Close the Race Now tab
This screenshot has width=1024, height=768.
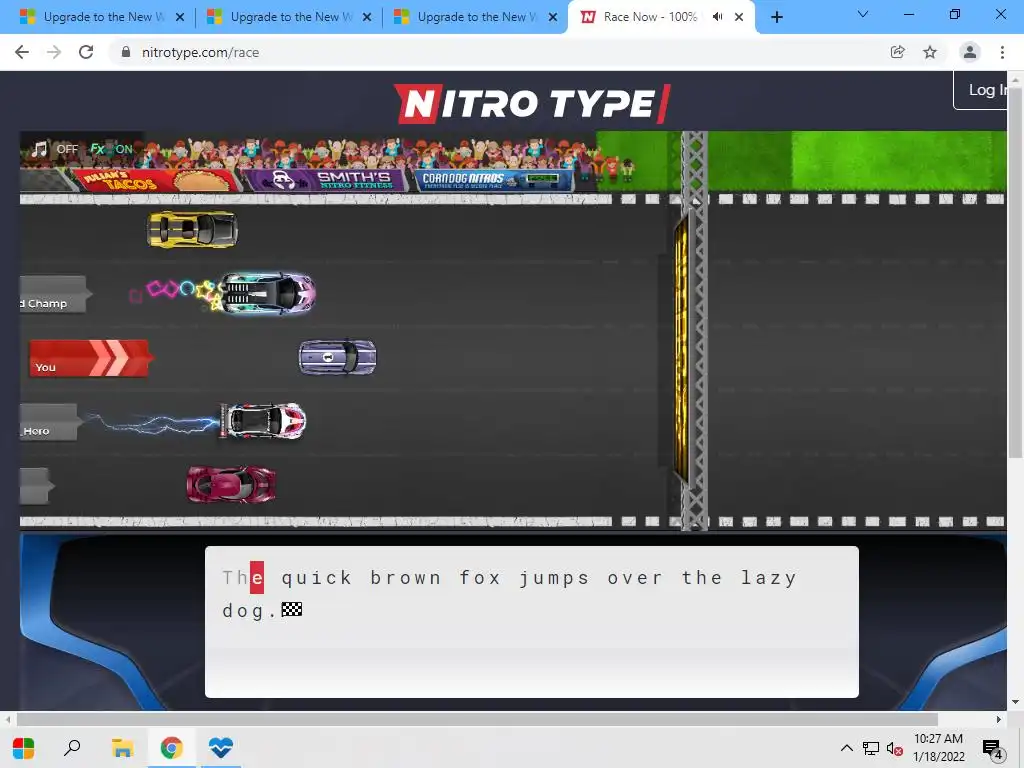click(739, 17)
